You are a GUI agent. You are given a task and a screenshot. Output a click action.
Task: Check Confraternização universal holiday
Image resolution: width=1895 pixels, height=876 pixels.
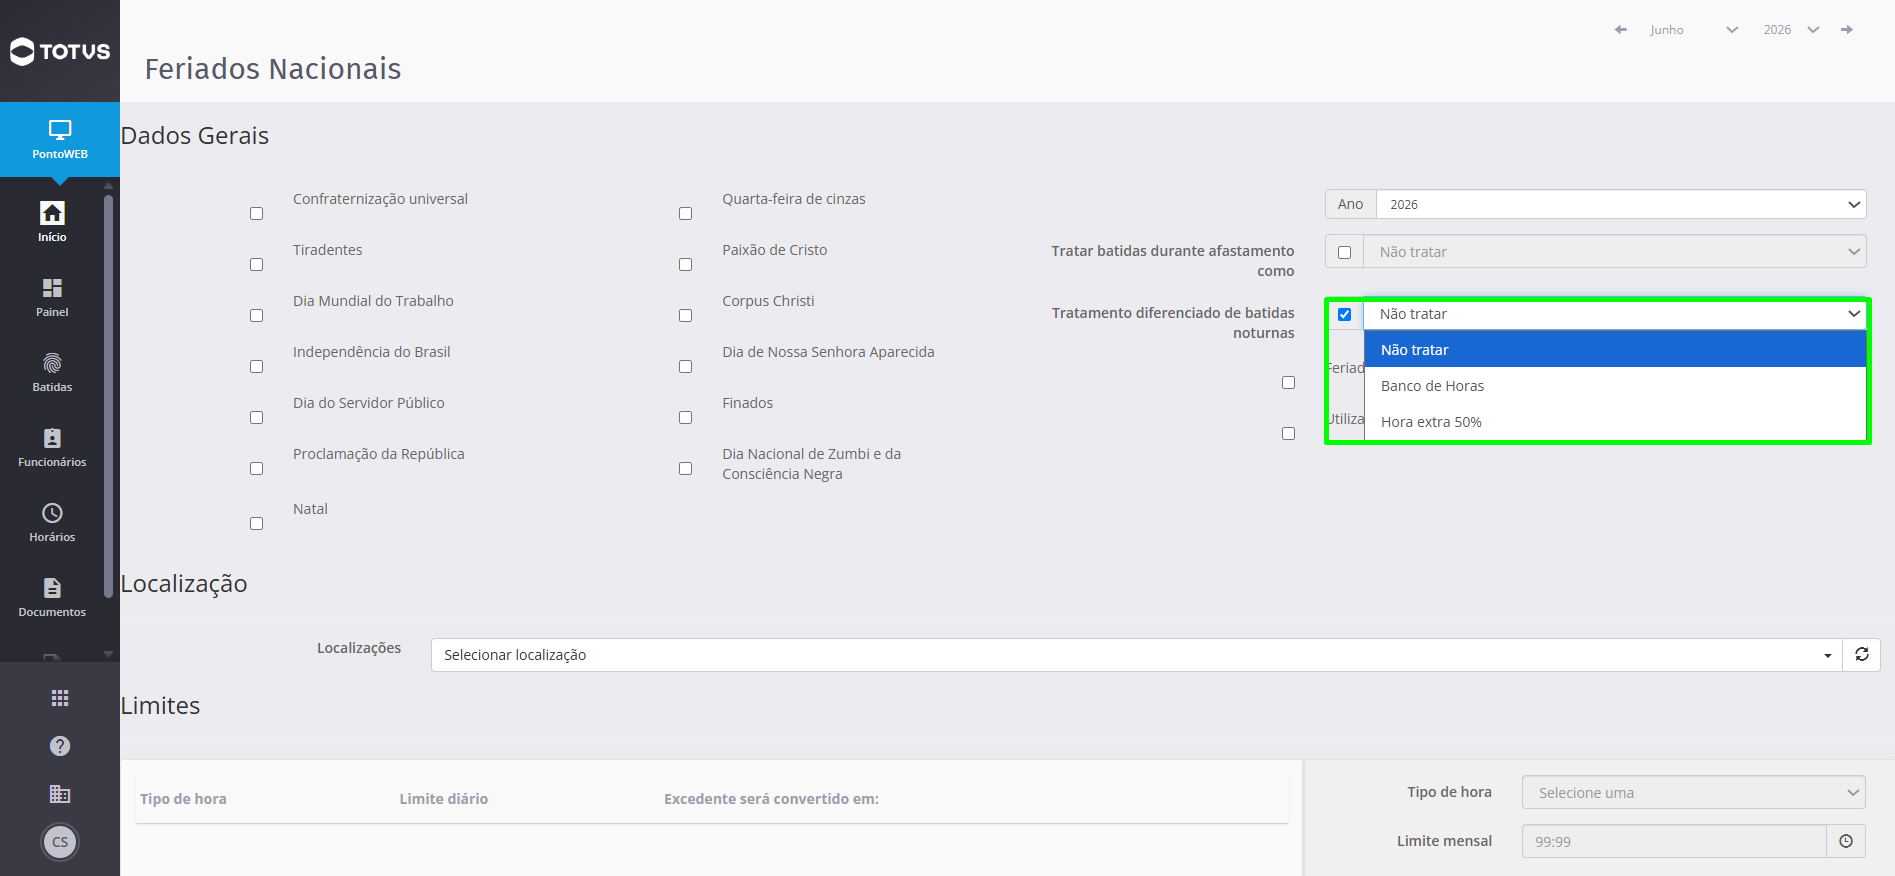[256, 214]
